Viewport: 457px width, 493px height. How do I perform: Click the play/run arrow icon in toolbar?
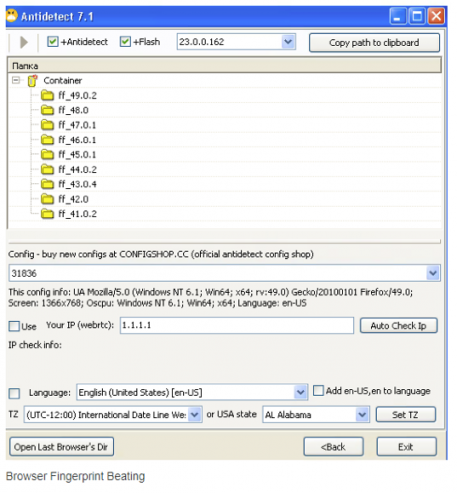(24, 42)
